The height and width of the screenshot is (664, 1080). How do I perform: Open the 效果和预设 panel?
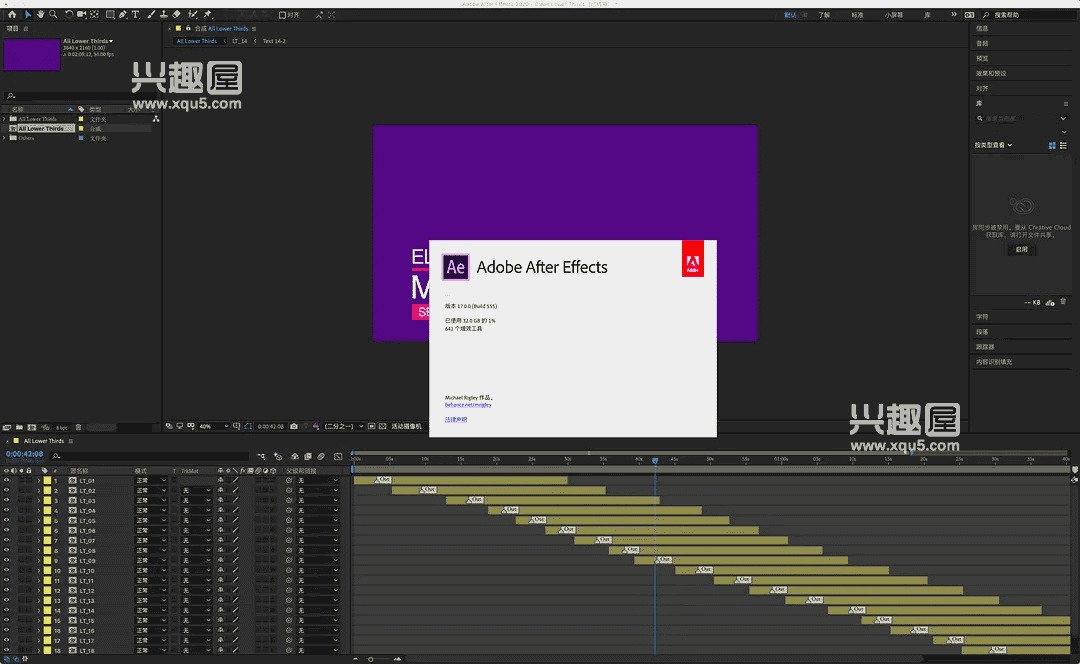(x=990, y=73)
